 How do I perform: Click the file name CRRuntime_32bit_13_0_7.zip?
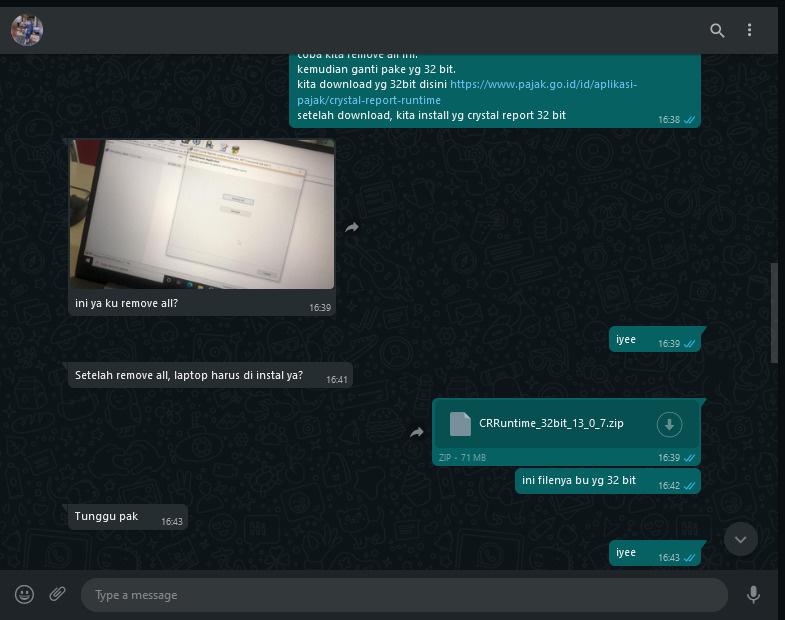(x=551, y=423)
